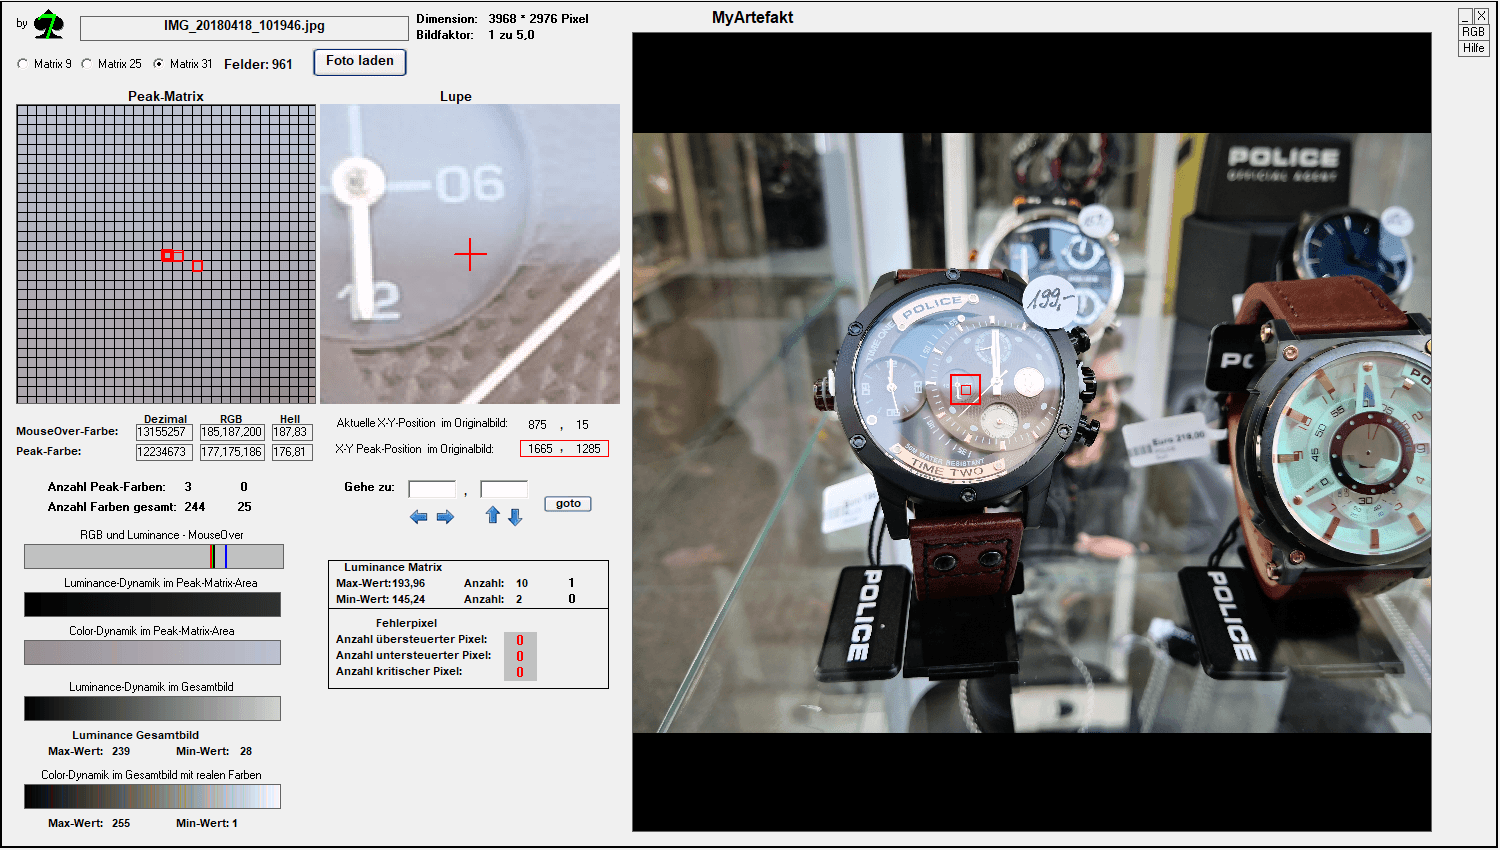The image size is (1500, 850).
Task: Select the Matrix 31 radio option
Action: (158, 64)
